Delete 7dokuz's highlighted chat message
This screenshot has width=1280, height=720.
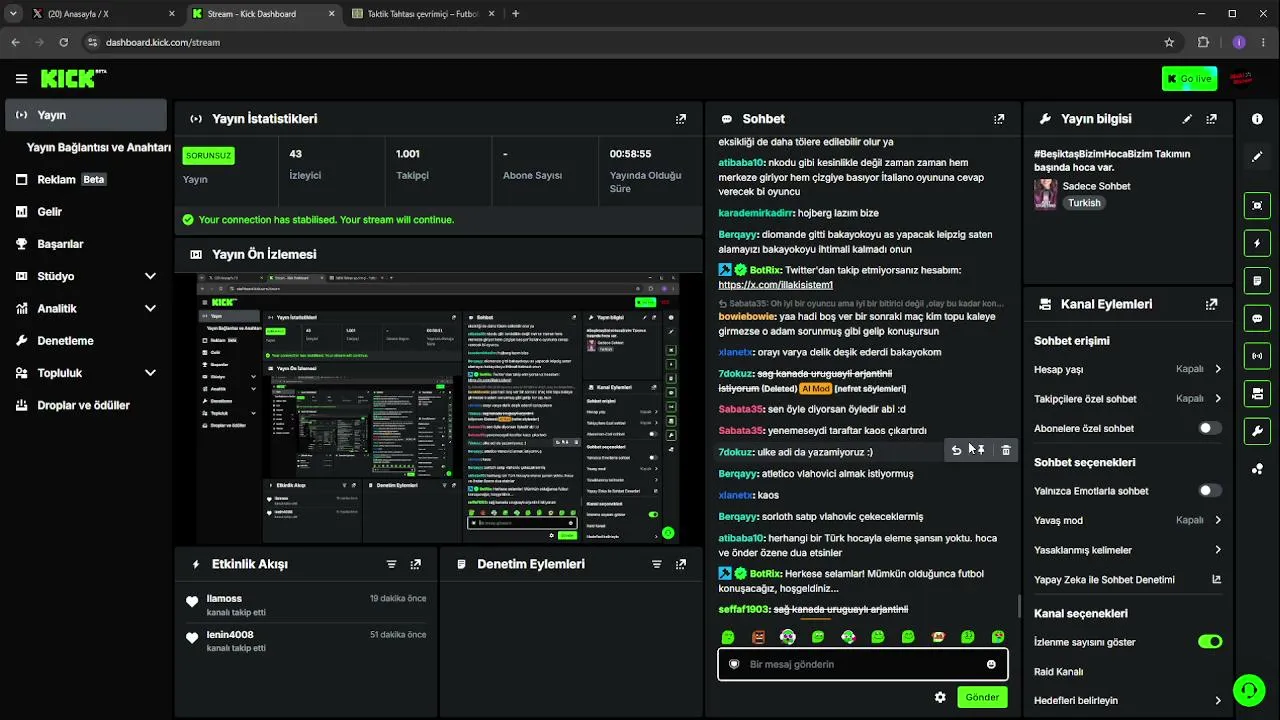(x=1006, y=451)
